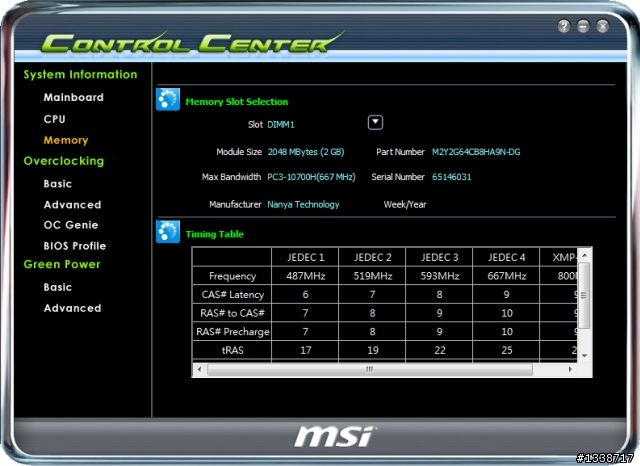The image size is (640, 466).
Task: Click the tRAS value 17
Action: 305,350
